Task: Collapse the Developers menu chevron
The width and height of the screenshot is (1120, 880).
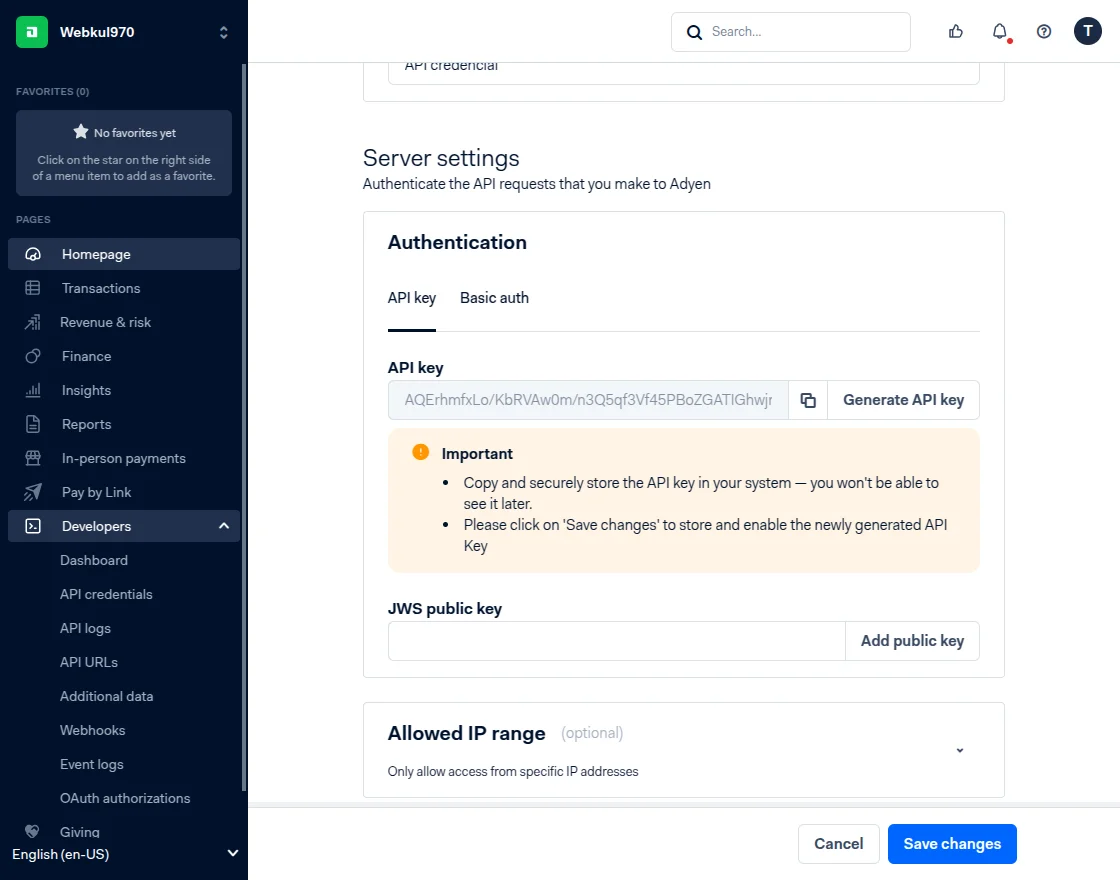Action: point(224,526)
